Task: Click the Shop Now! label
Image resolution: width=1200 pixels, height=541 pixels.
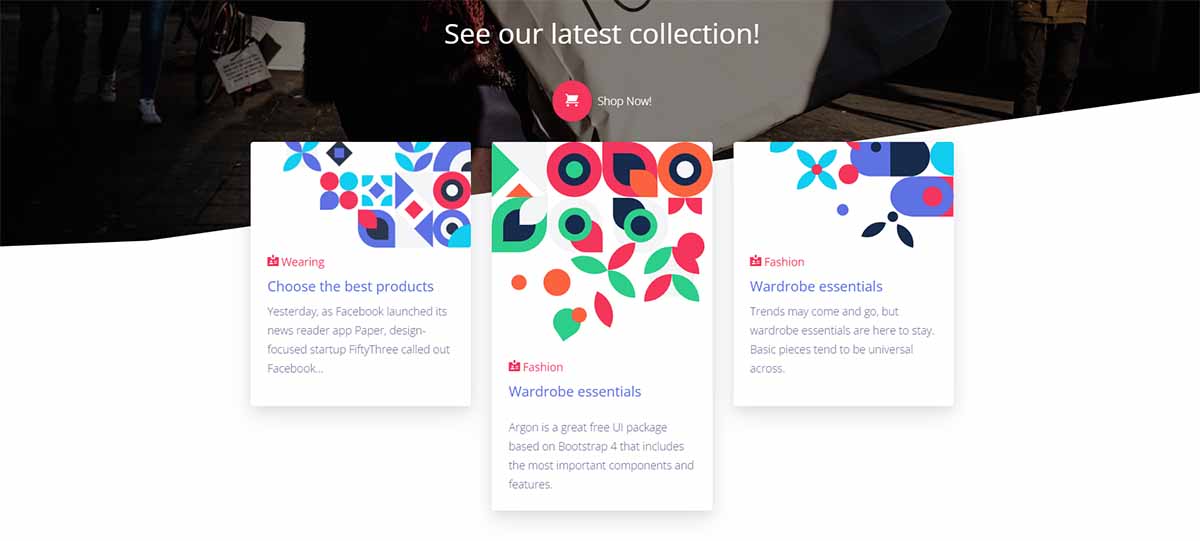Action: tap(624, 101)
